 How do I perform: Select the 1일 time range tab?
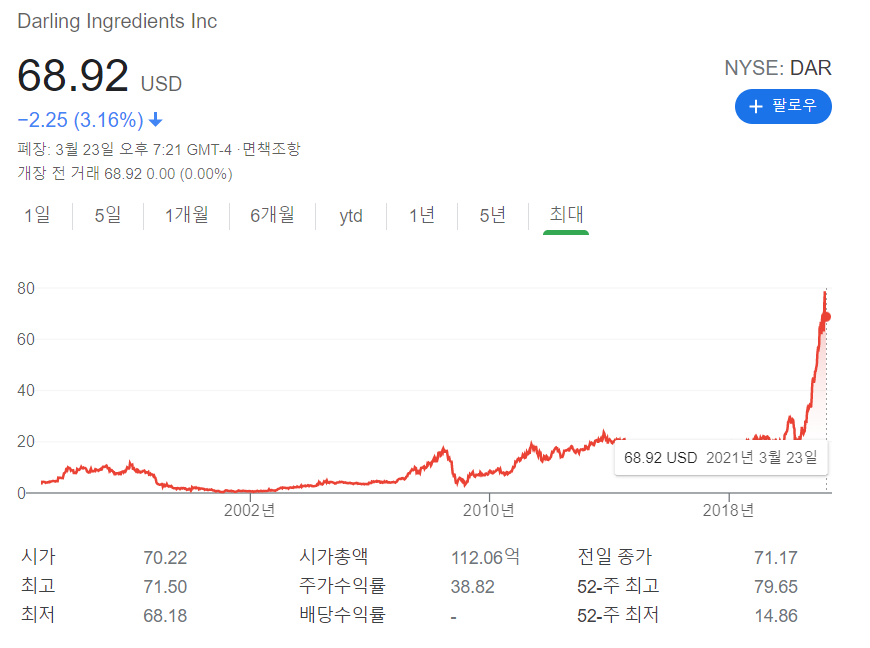coord(38,215)
